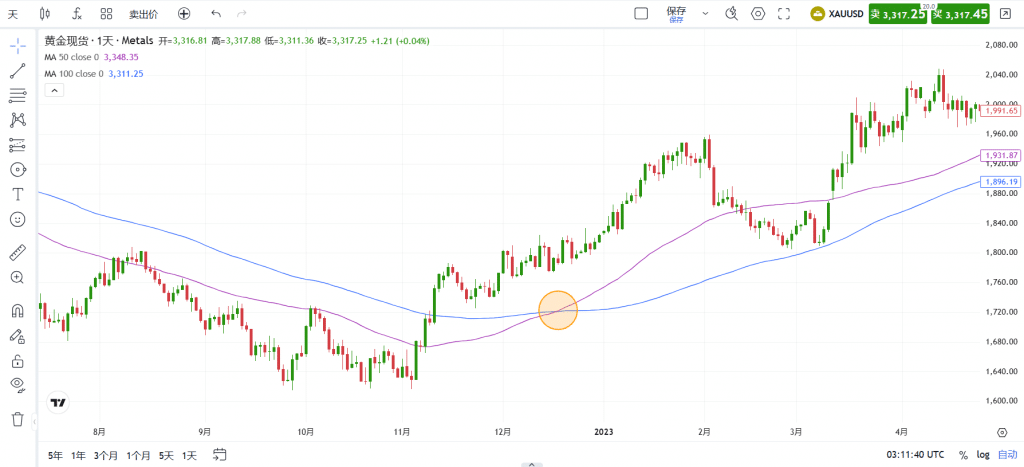Screen dimensions: 1024x467
Task: Select the 1年 time range
Action: pos(78,455)
